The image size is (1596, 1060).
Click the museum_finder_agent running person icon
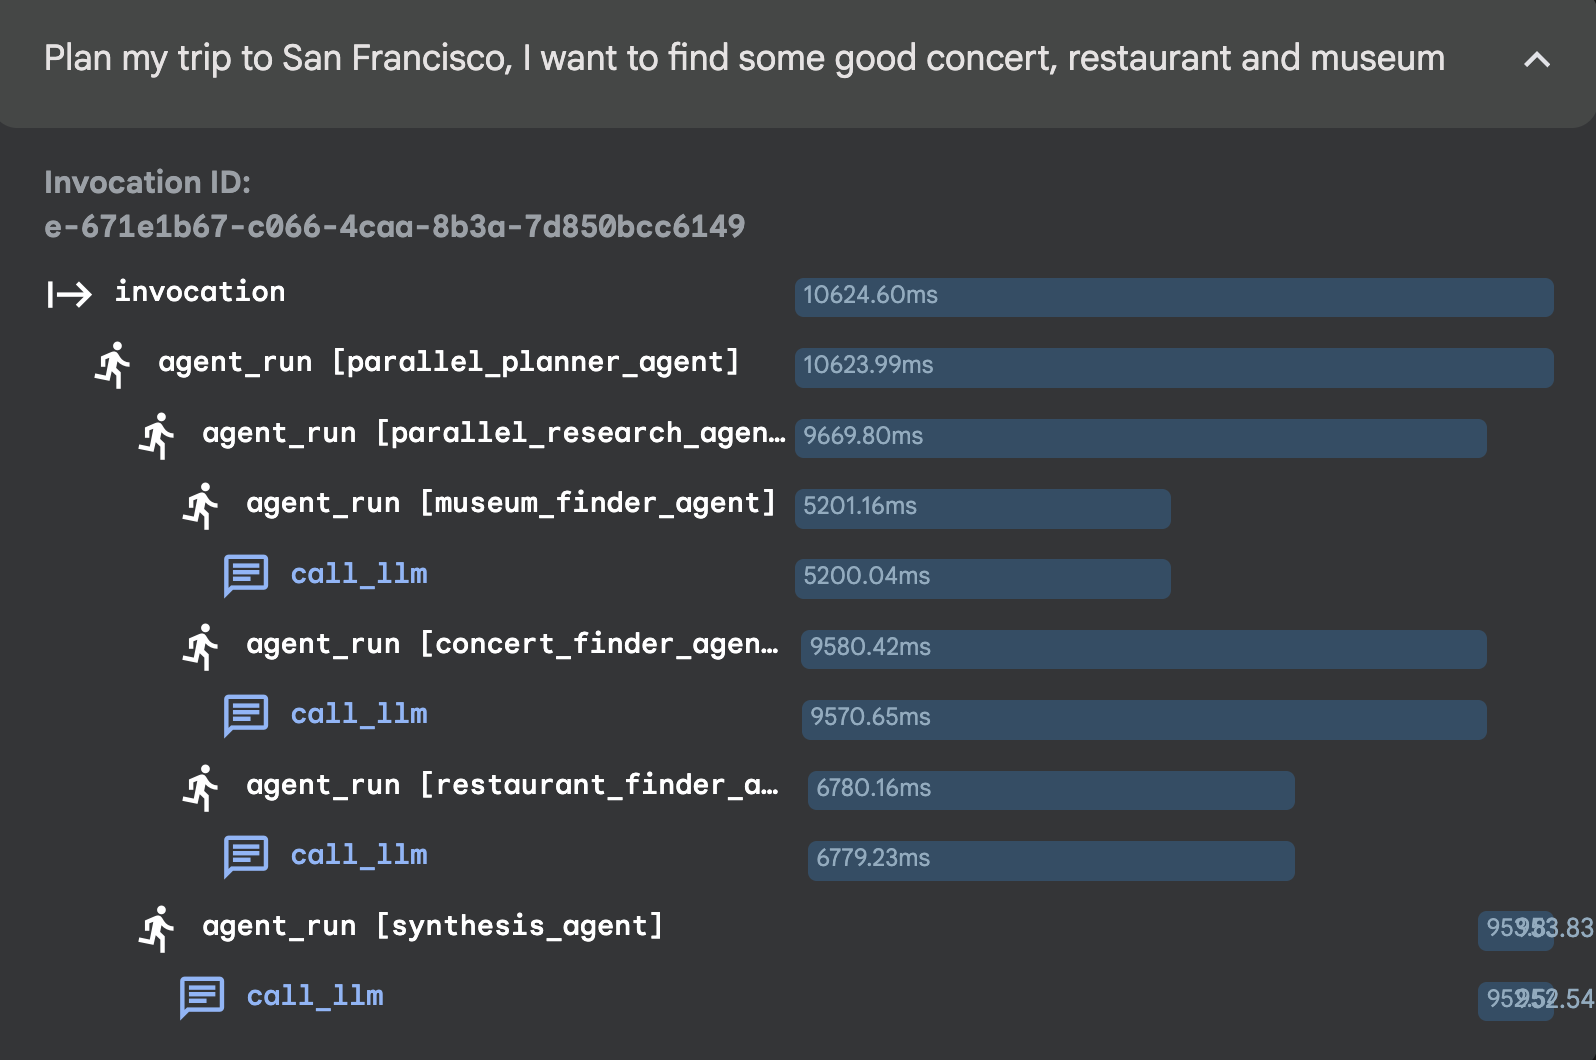click(201, 506)
